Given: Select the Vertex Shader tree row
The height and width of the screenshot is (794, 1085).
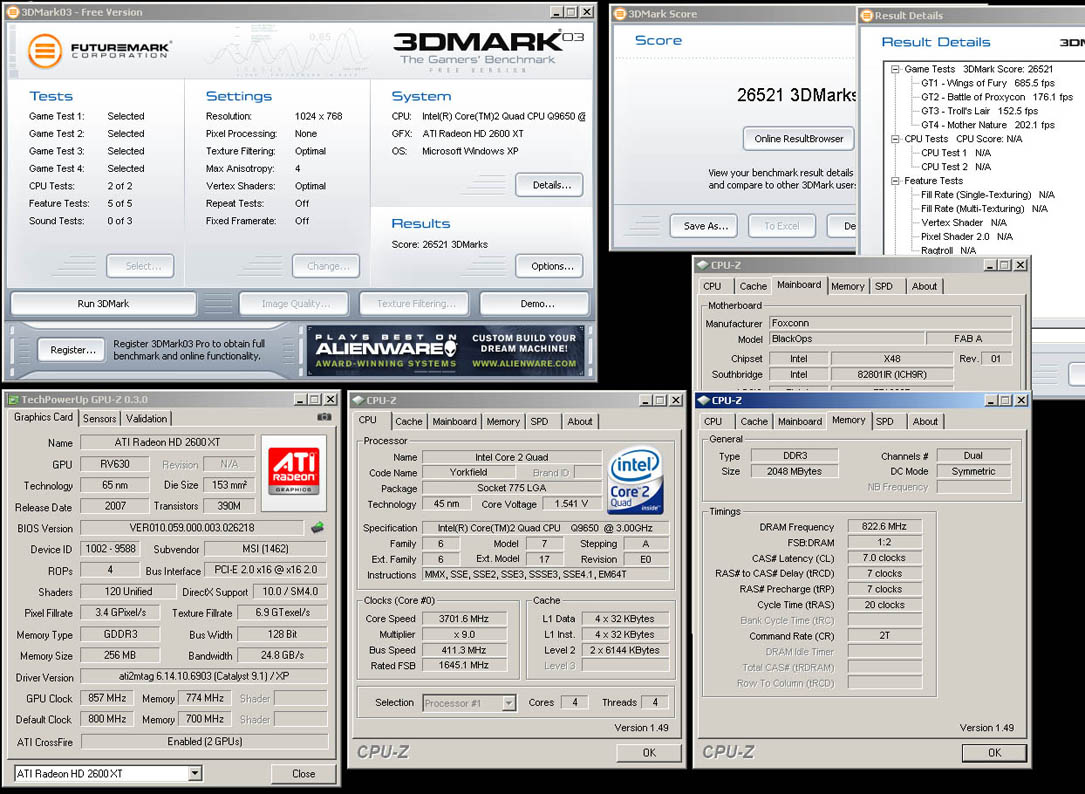Looking at the screenshot, I should [x=963, y=222].
